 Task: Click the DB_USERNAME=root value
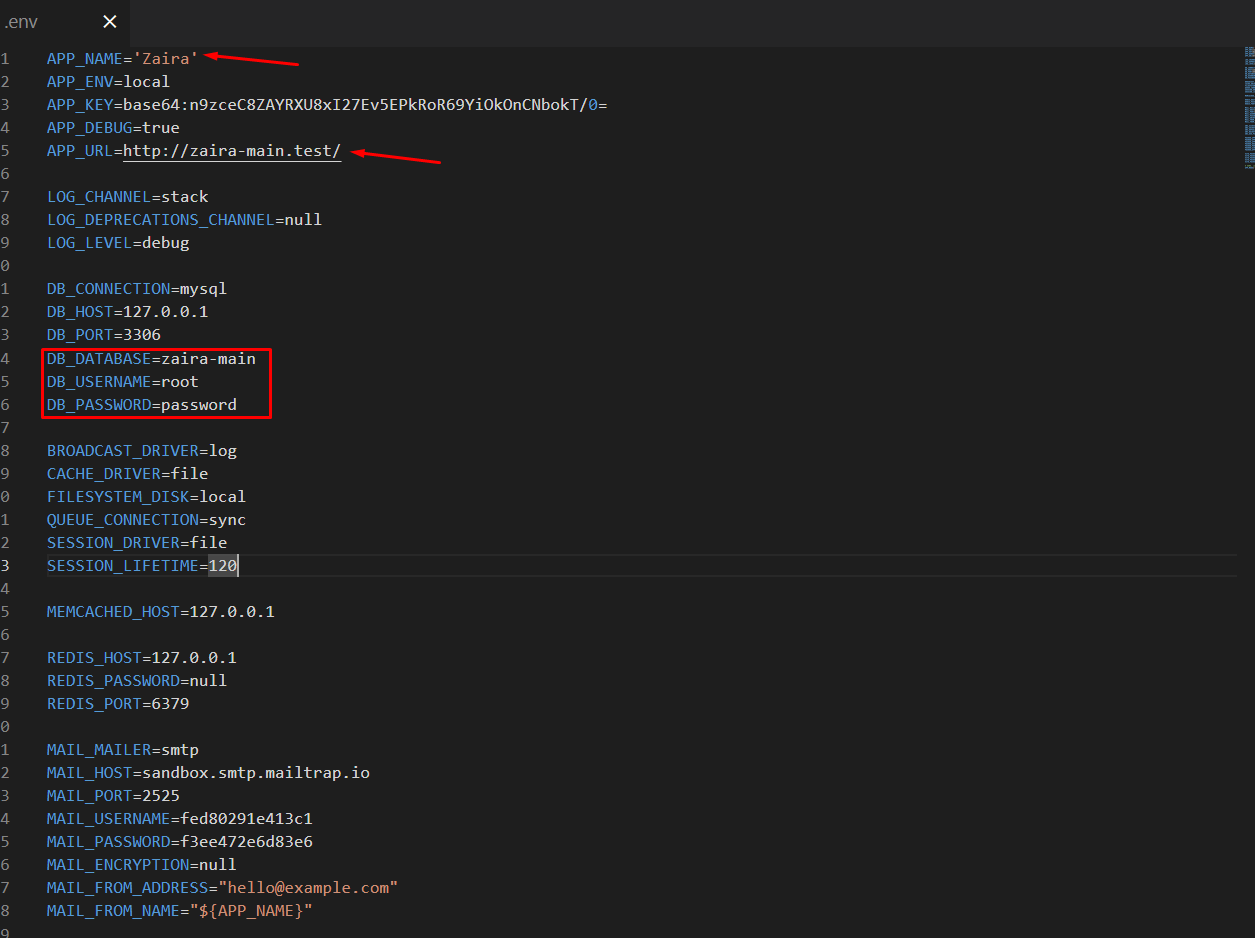(180, 382)
